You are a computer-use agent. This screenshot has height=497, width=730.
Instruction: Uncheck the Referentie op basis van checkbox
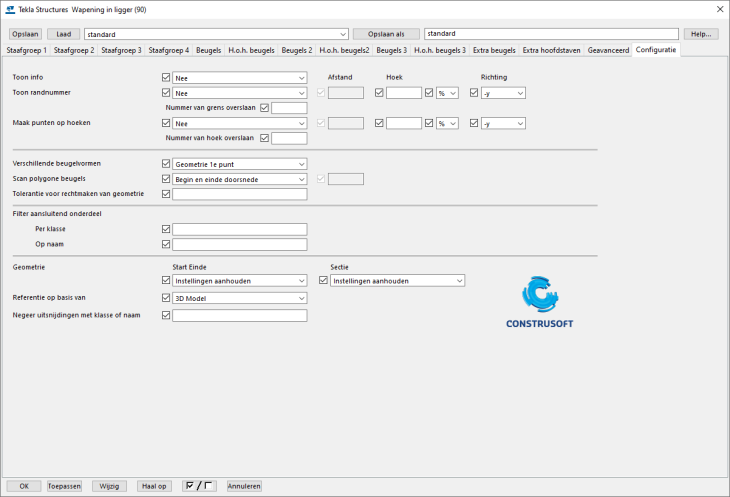click(x=166, y=297)
